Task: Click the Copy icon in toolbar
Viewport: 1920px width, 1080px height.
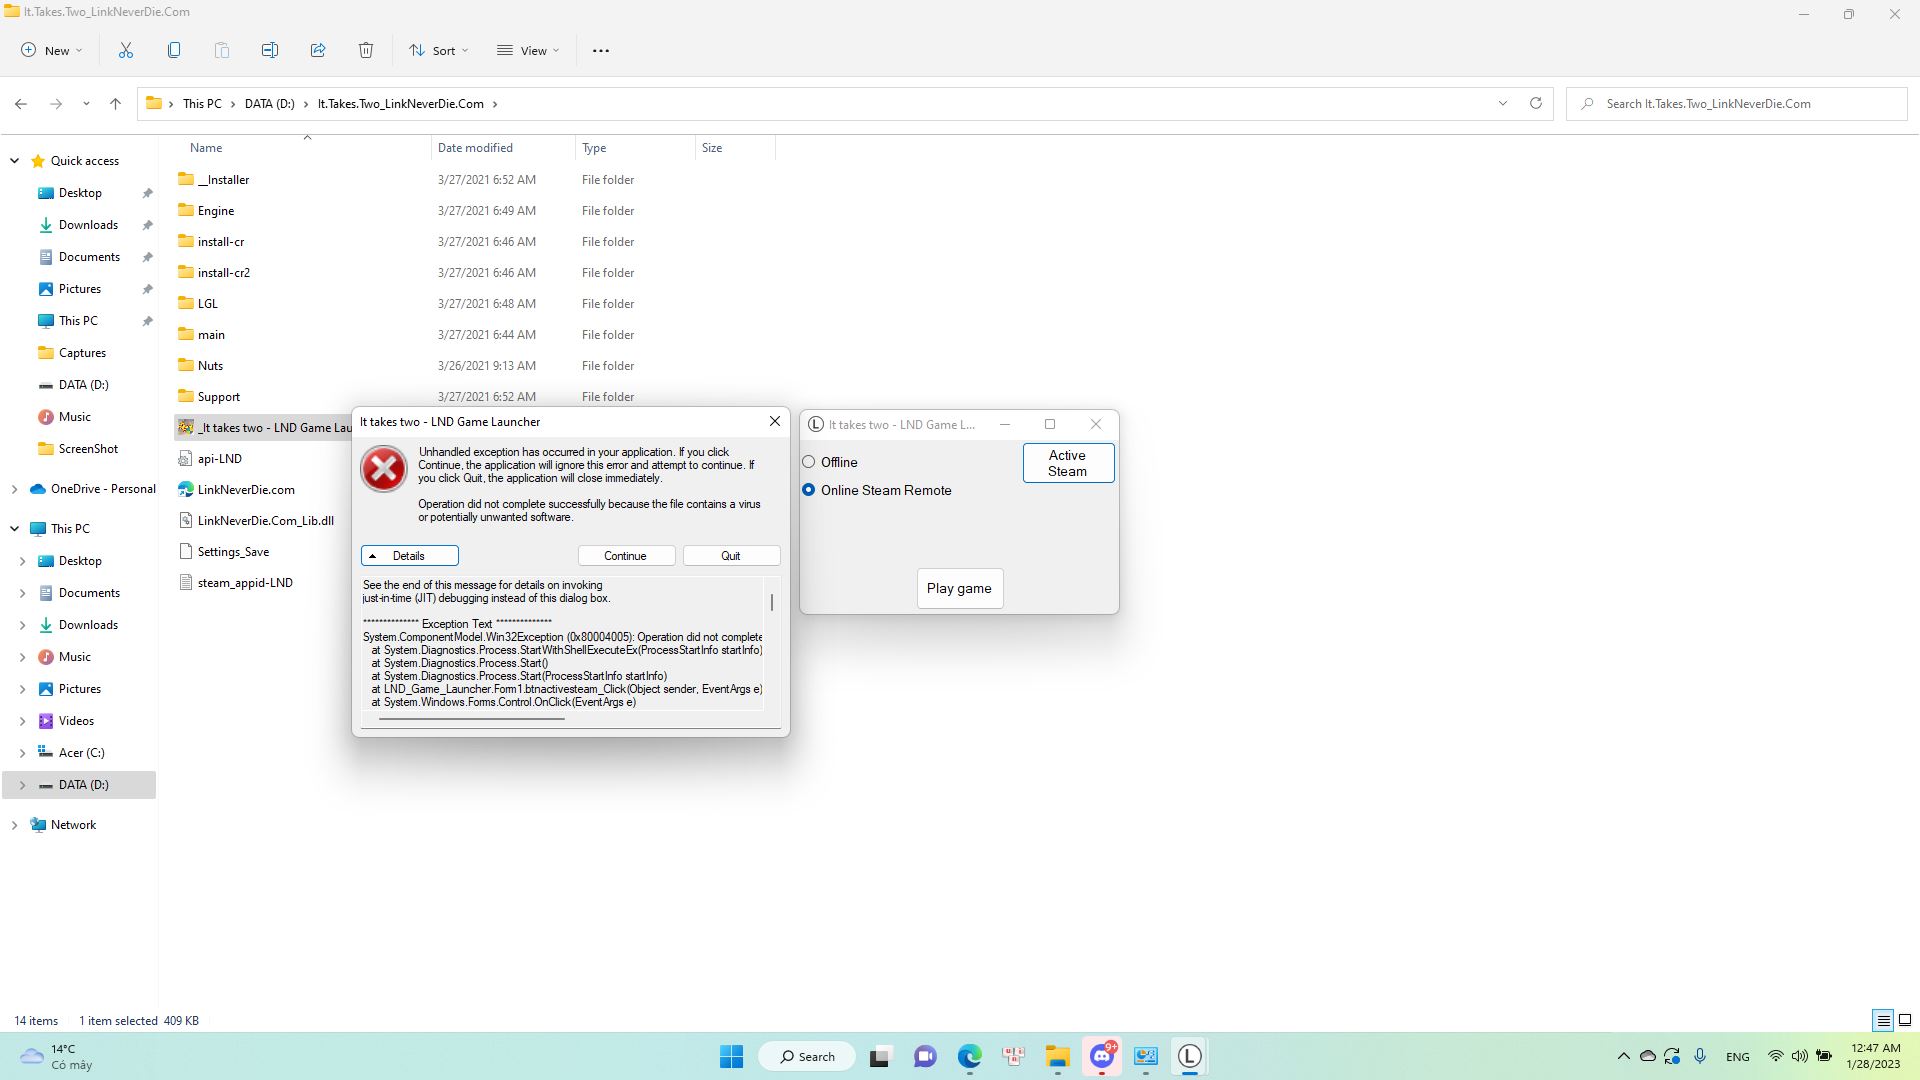Action: (174, 51)
